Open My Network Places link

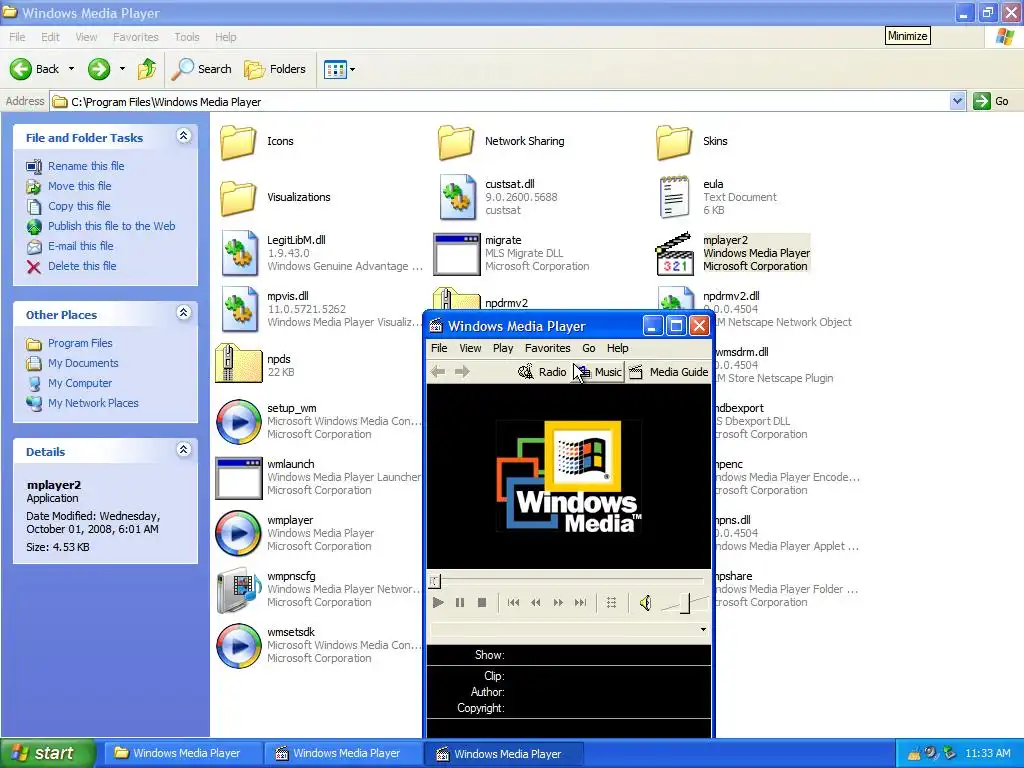tap(93, 403)
